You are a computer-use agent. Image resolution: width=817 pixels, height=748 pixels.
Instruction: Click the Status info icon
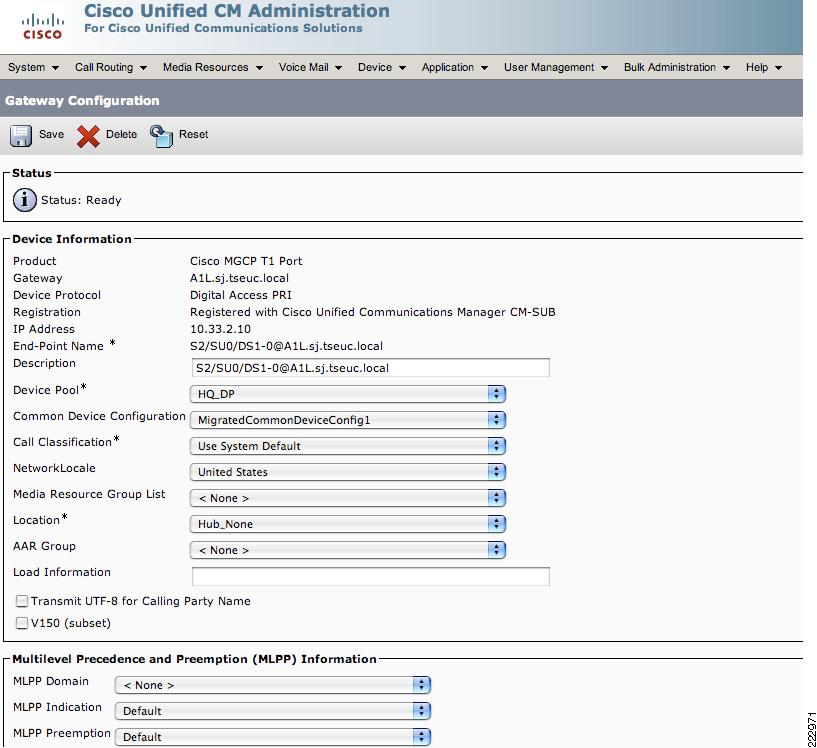coord(24,200)
